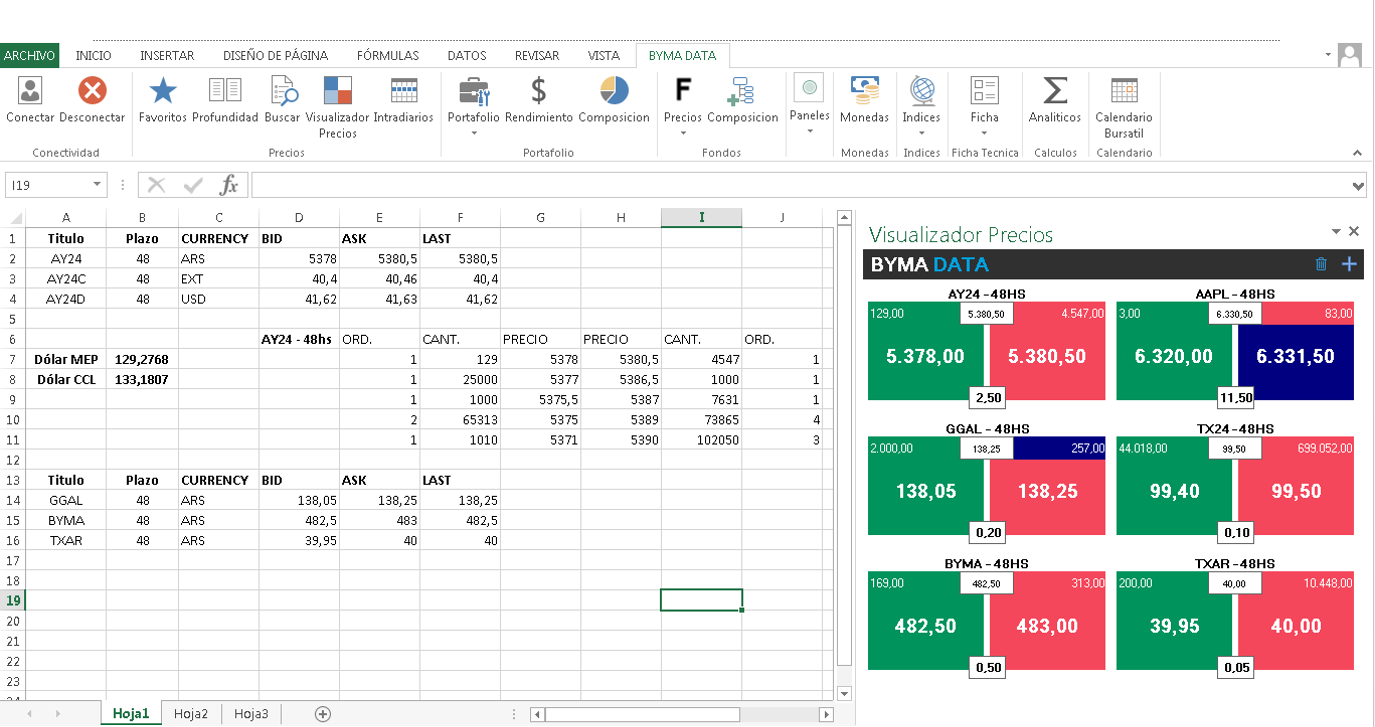Viewport: 1375px width, 727px height.
Task: Add a price panel with plus icon
Action: click(x=1349, y=264)
